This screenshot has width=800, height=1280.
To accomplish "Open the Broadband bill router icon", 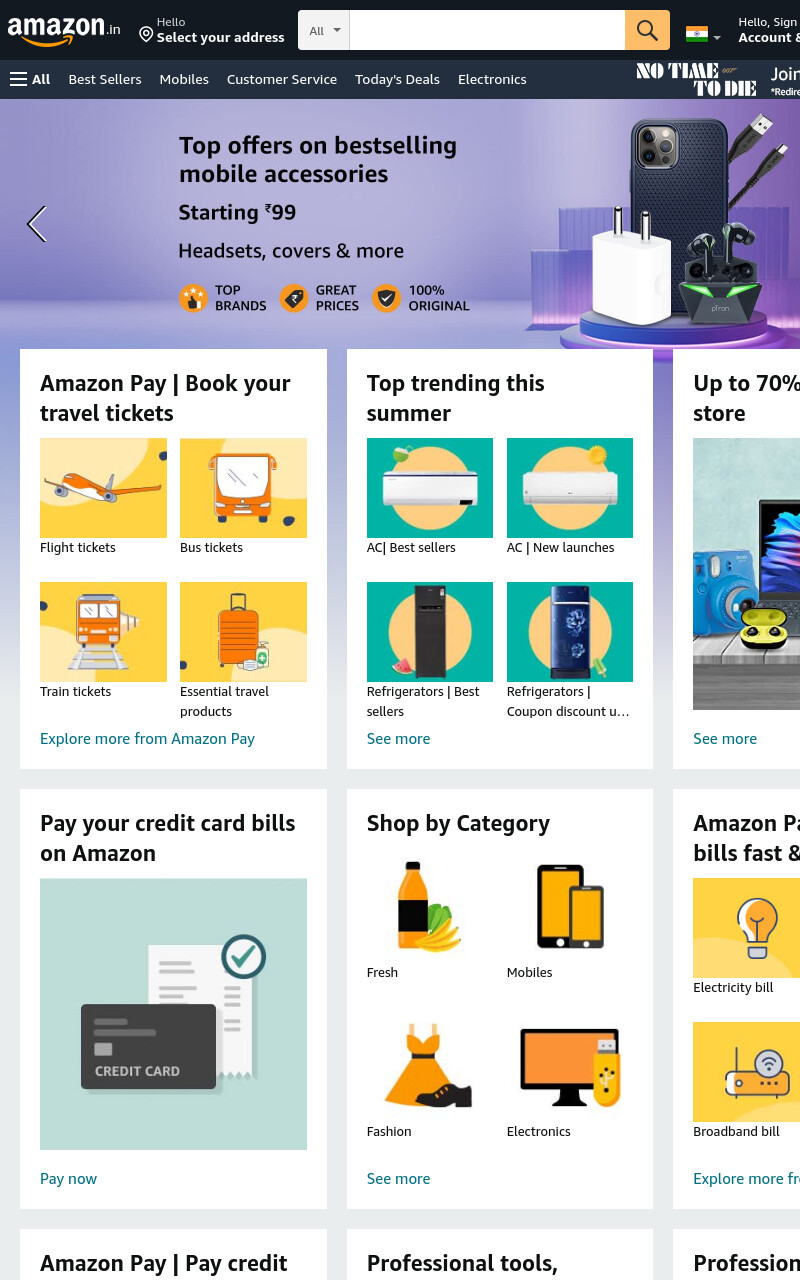I will (747, 1072).
